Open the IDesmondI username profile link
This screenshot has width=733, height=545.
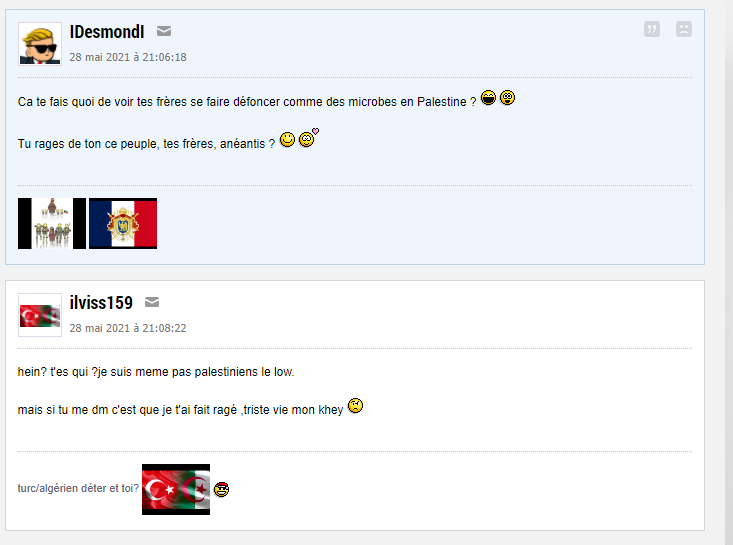point(107,32)
